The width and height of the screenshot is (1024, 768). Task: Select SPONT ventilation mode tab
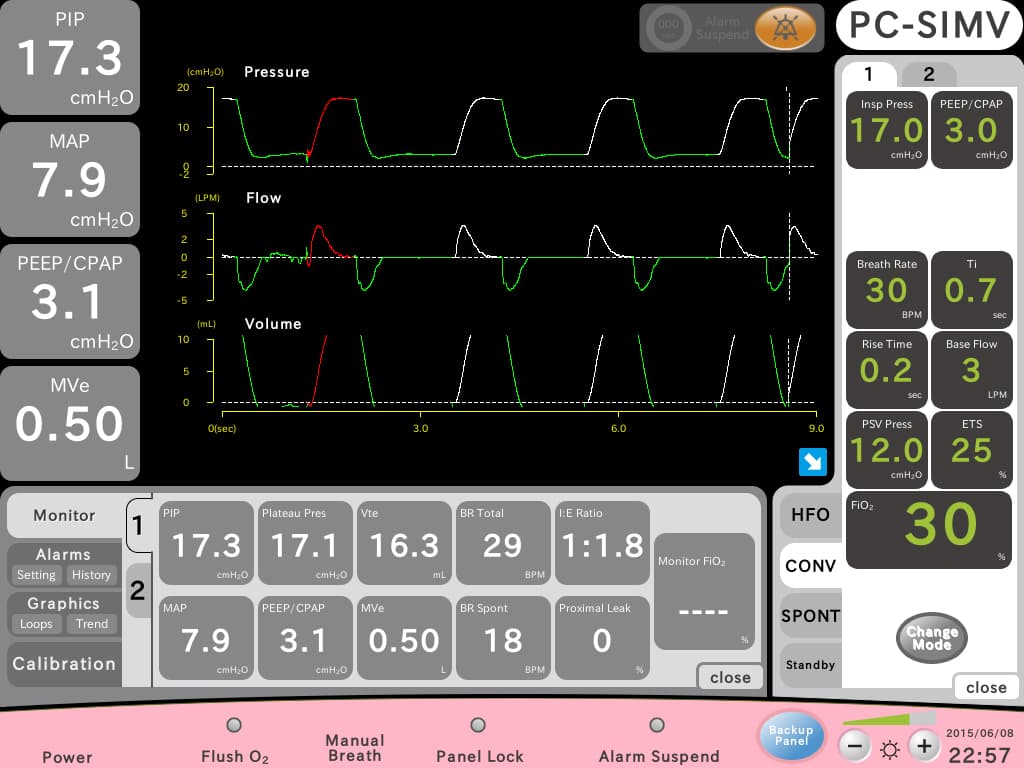(810, 616)
